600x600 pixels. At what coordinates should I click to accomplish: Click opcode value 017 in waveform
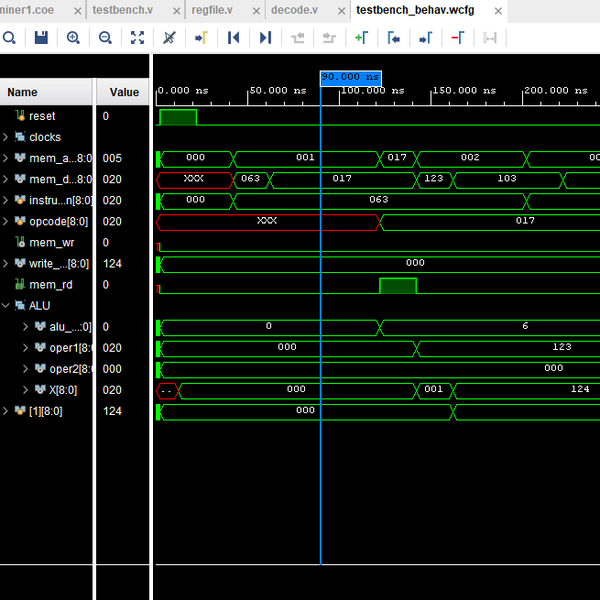click(525, 220)
